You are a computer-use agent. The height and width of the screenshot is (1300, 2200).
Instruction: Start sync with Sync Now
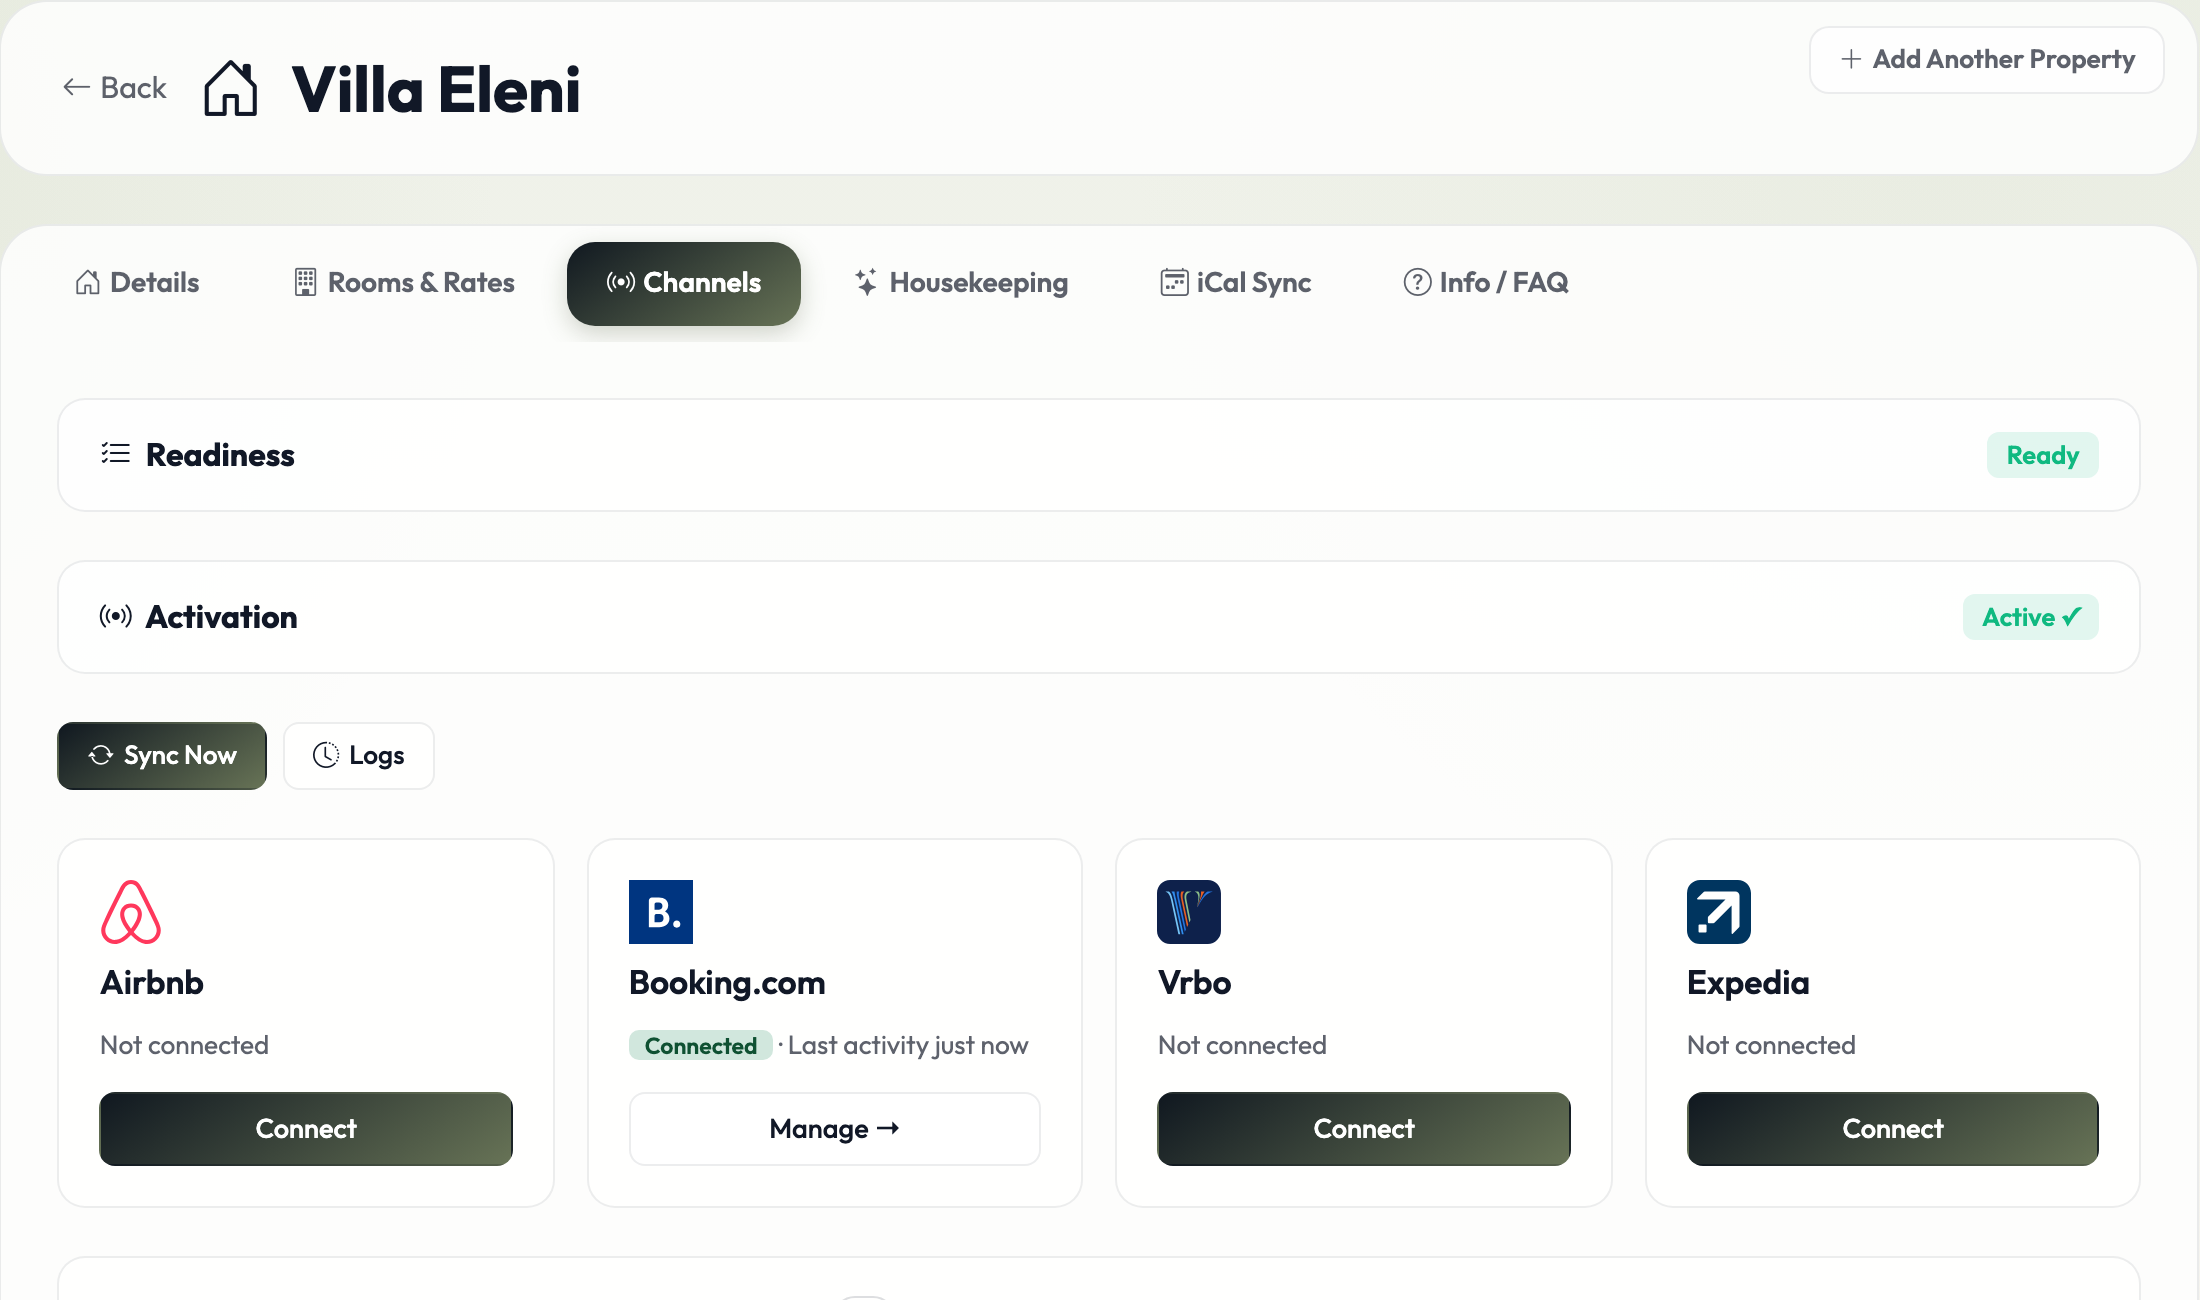[x=162, y=756]
